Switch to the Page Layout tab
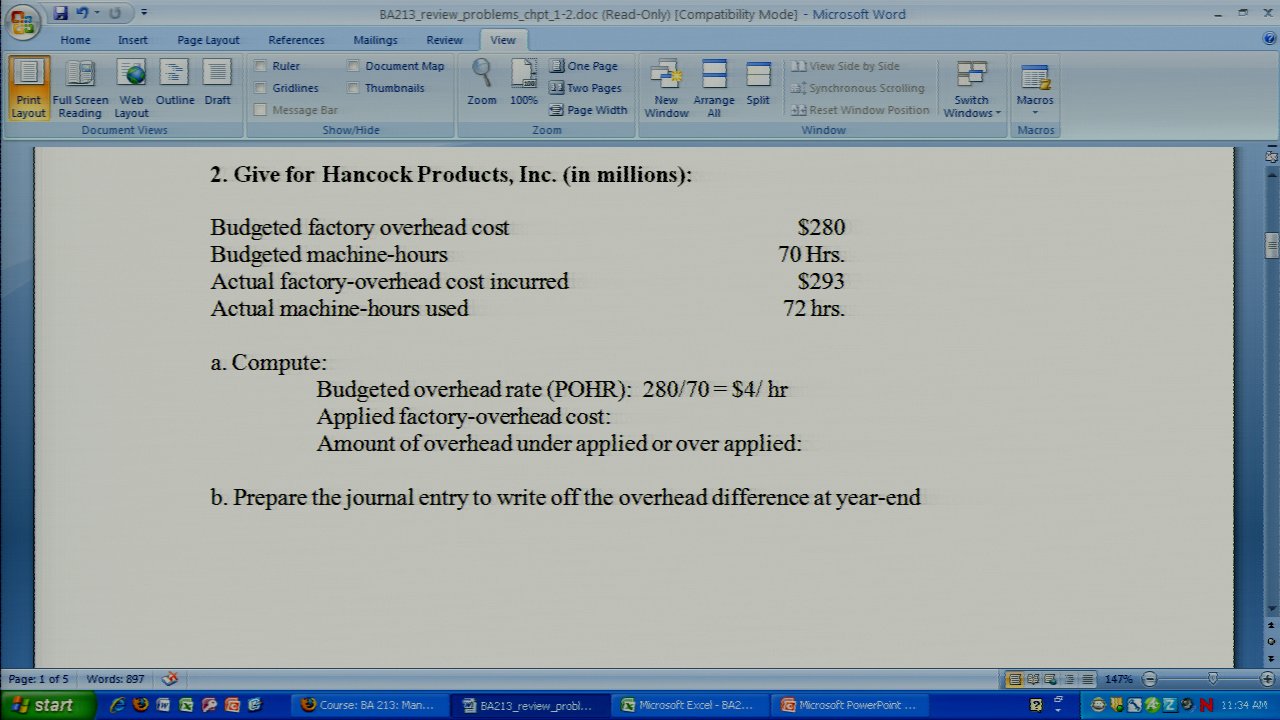Screen dimensions: 1280x720 pos(208,40)
